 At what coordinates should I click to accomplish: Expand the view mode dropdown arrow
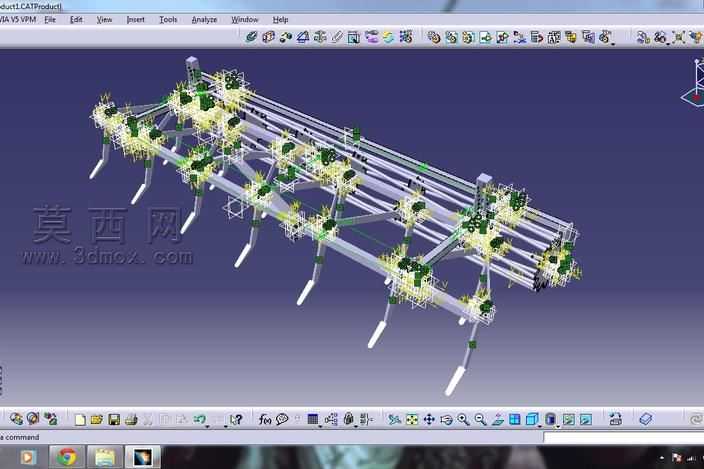pyautogui.click(x=557, y=426)
